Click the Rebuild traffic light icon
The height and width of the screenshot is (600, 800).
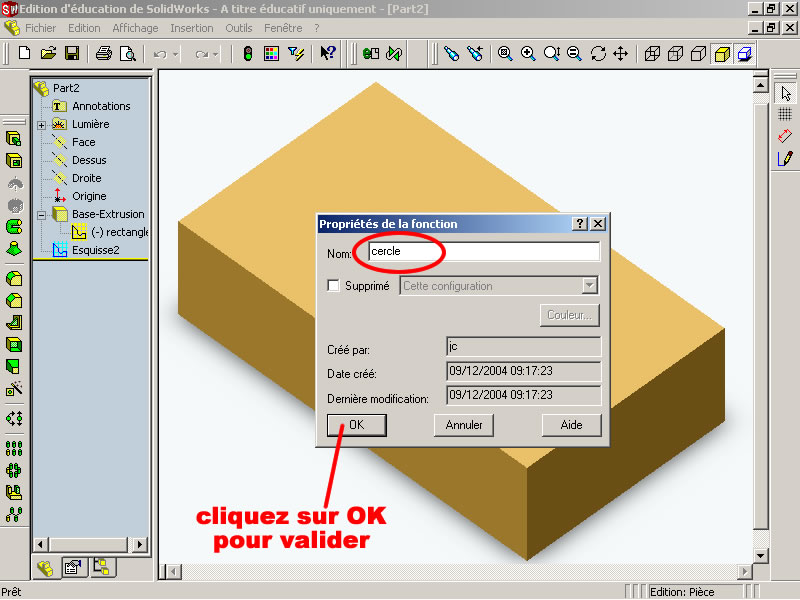(247, 53)
